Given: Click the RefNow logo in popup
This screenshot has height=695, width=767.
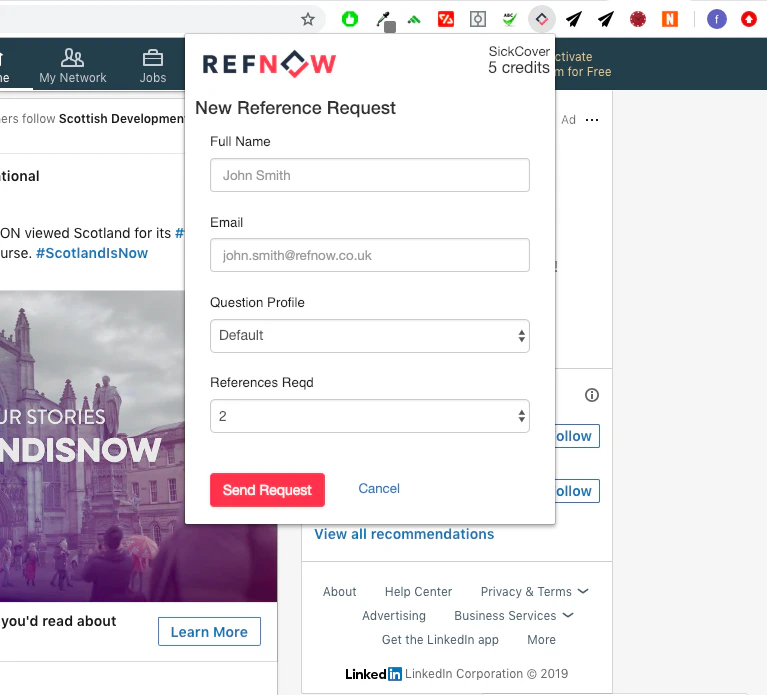Looking at the screenshot, I should (x=270, y=64).
